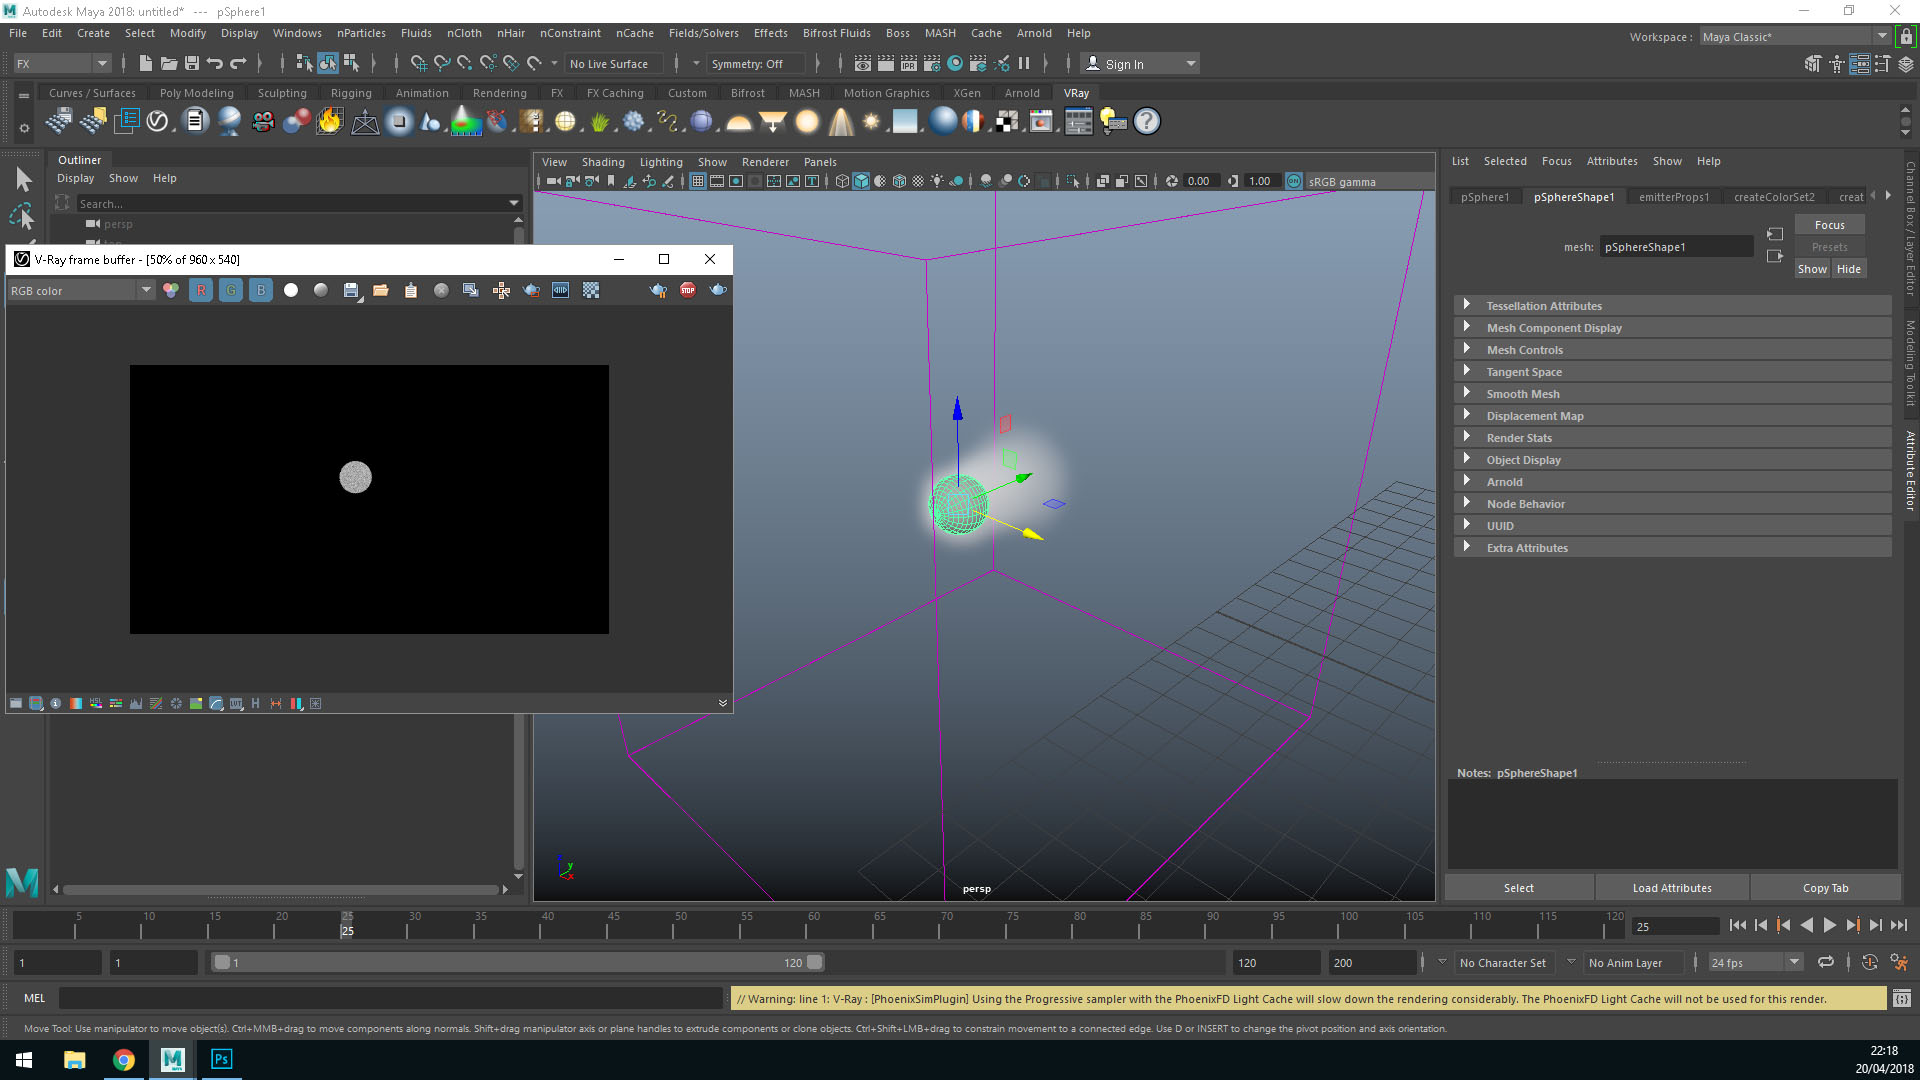Open the RGB color channel dropdown

[x=81, y=290]
